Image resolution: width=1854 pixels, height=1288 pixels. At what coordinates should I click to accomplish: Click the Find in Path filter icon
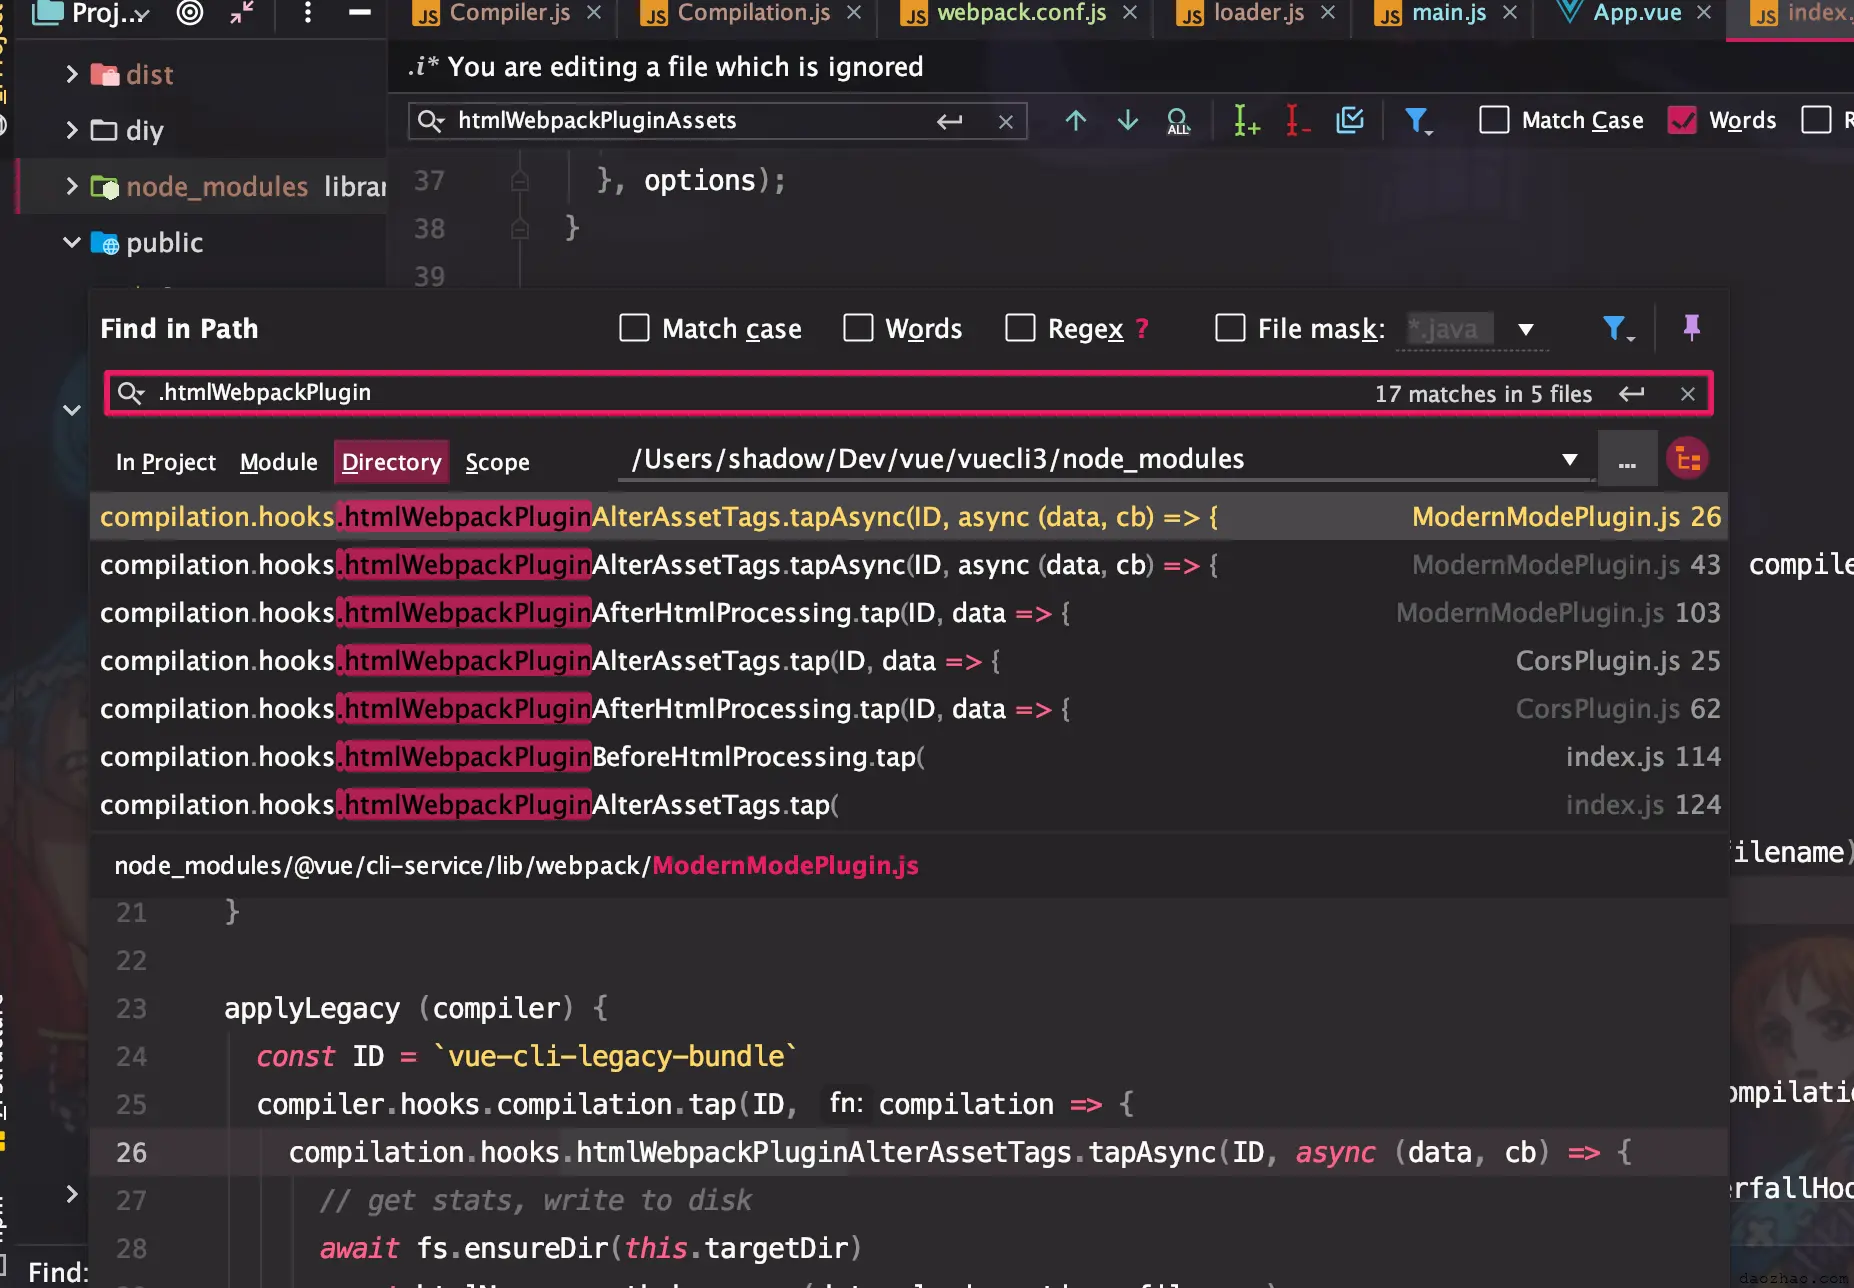[1614, 328]
